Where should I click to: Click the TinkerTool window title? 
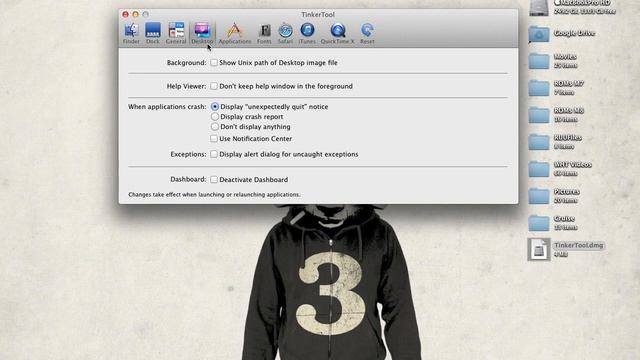(x=318, y=14)
